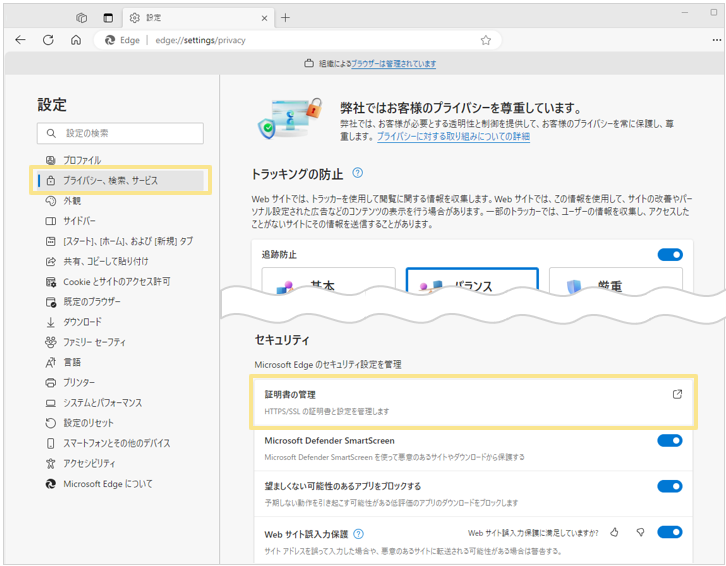The width and height of the screenshot is (726, 566).
Task: Click the favorites star icon in address bar
Action: pyautogui.click(x=486, y=40)
